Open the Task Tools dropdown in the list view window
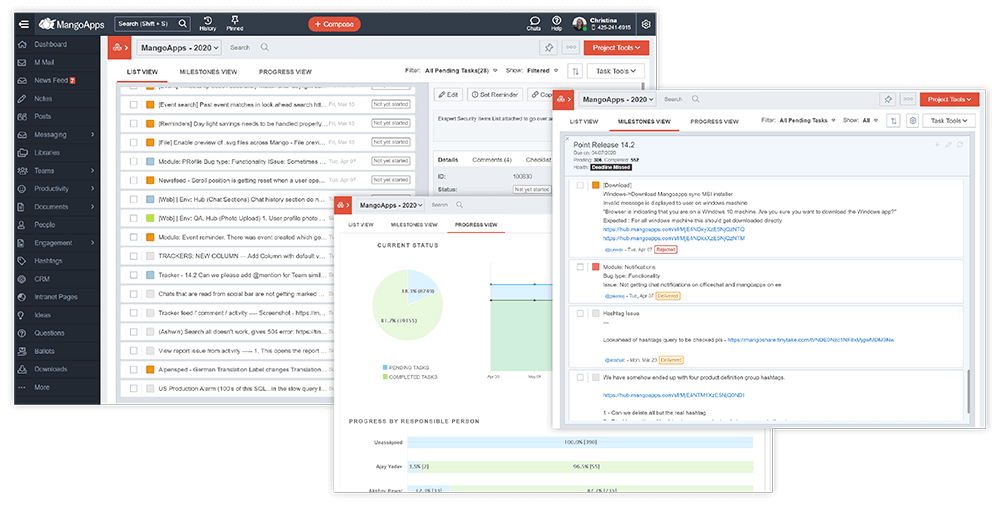 pos(615,71)
